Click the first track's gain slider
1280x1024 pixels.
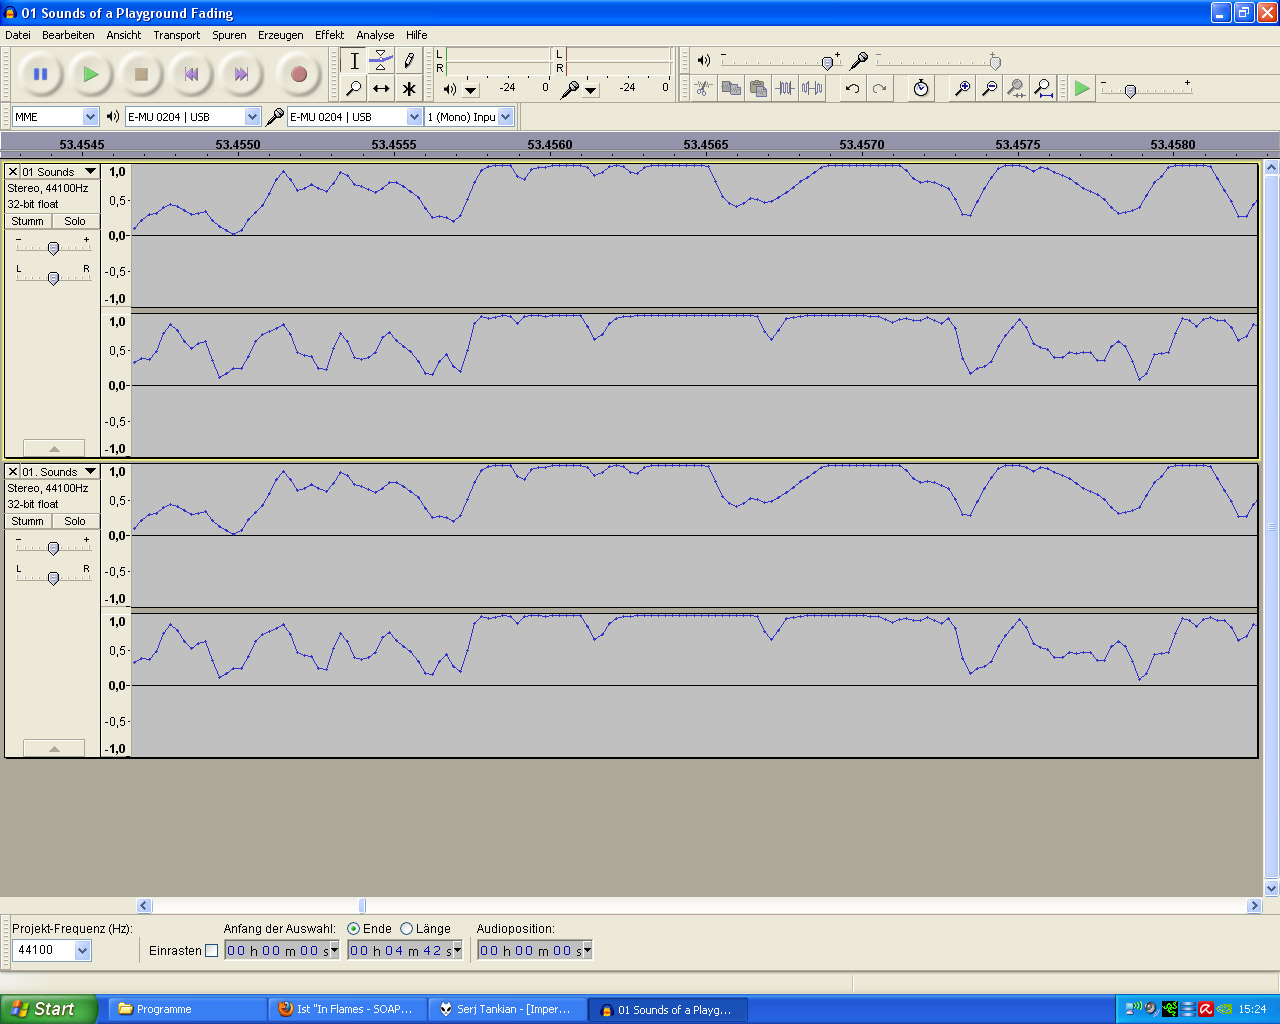click(x=53, y=247)
